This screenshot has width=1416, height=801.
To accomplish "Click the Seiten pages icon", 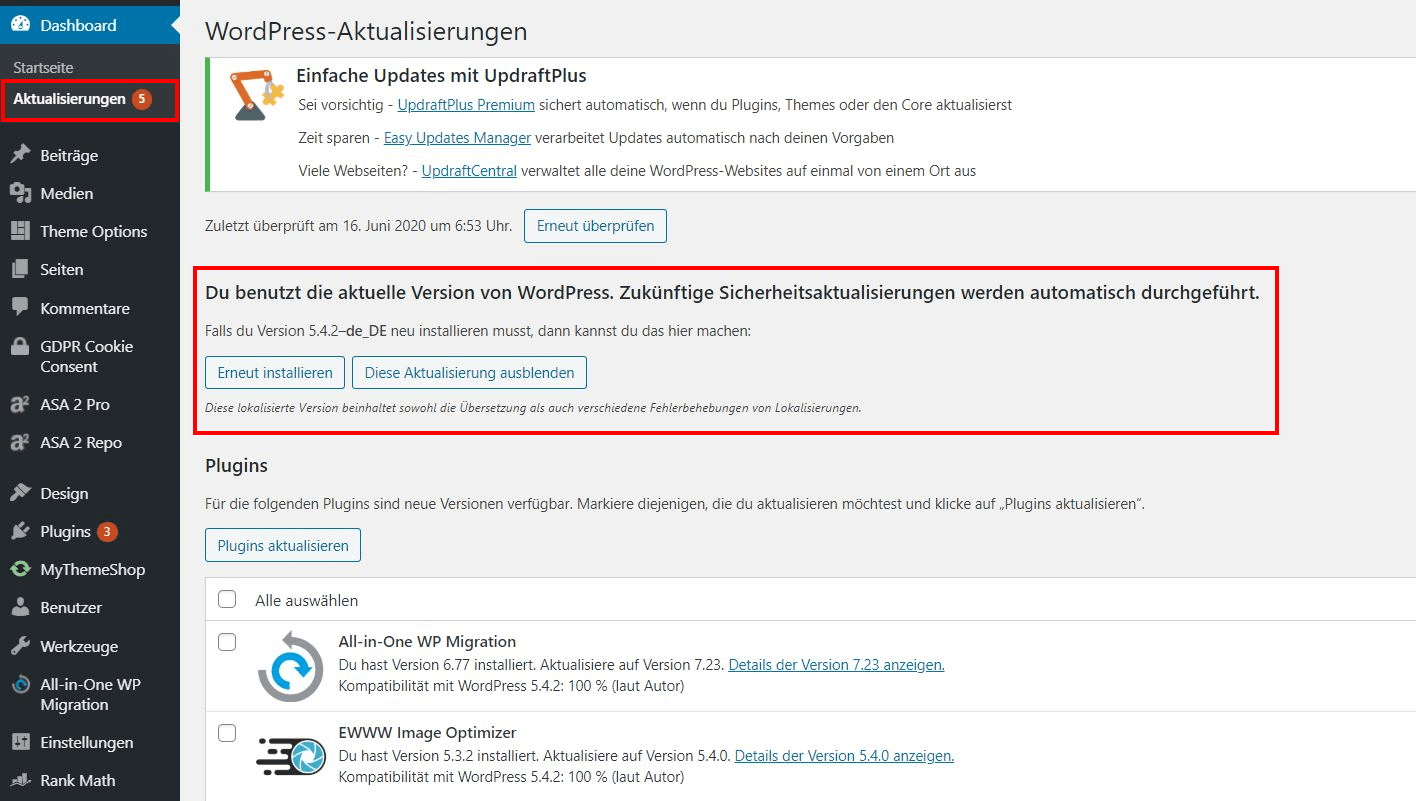I will click(x=20, y=269).
